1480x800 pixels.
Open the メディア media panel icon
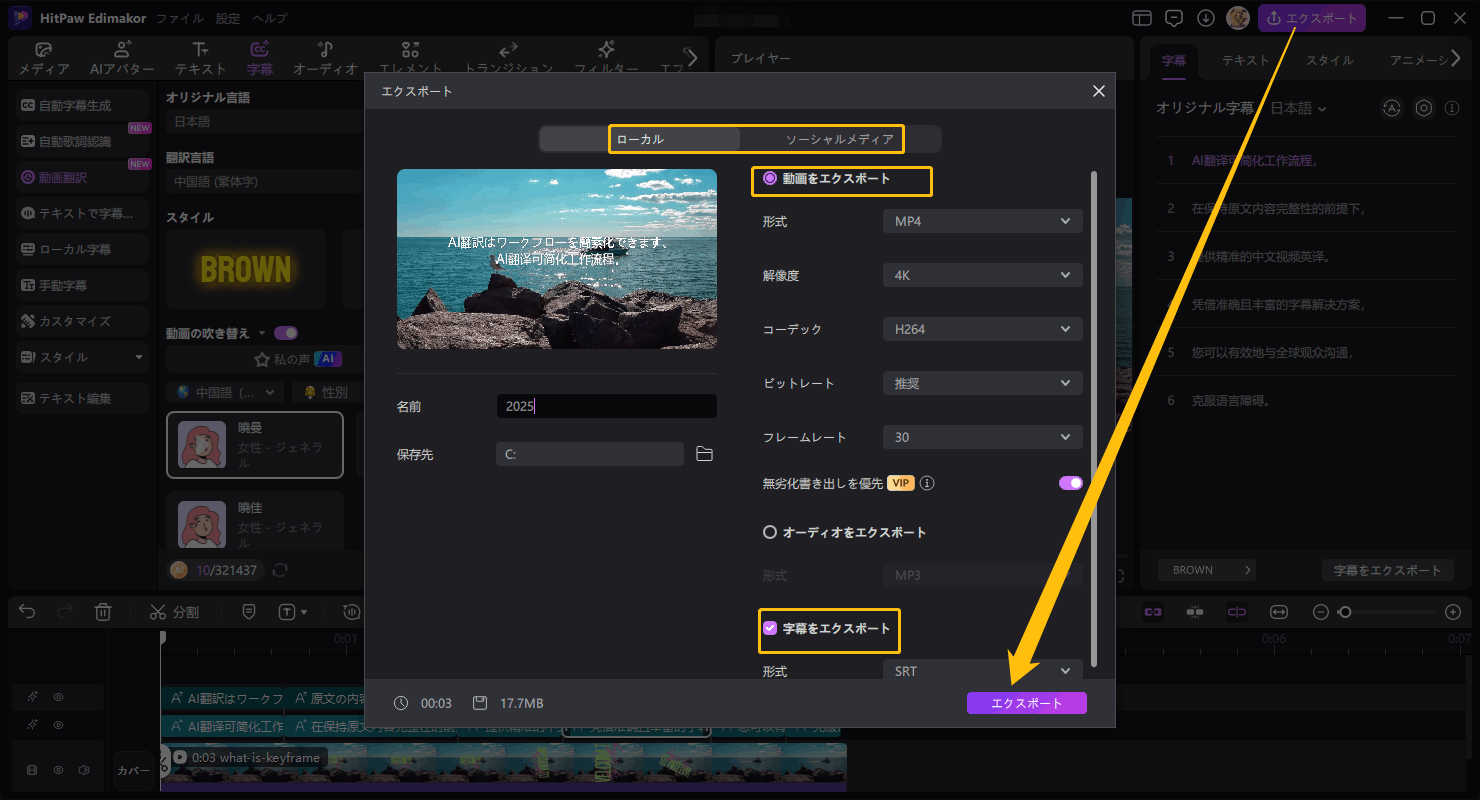(43, 58)
